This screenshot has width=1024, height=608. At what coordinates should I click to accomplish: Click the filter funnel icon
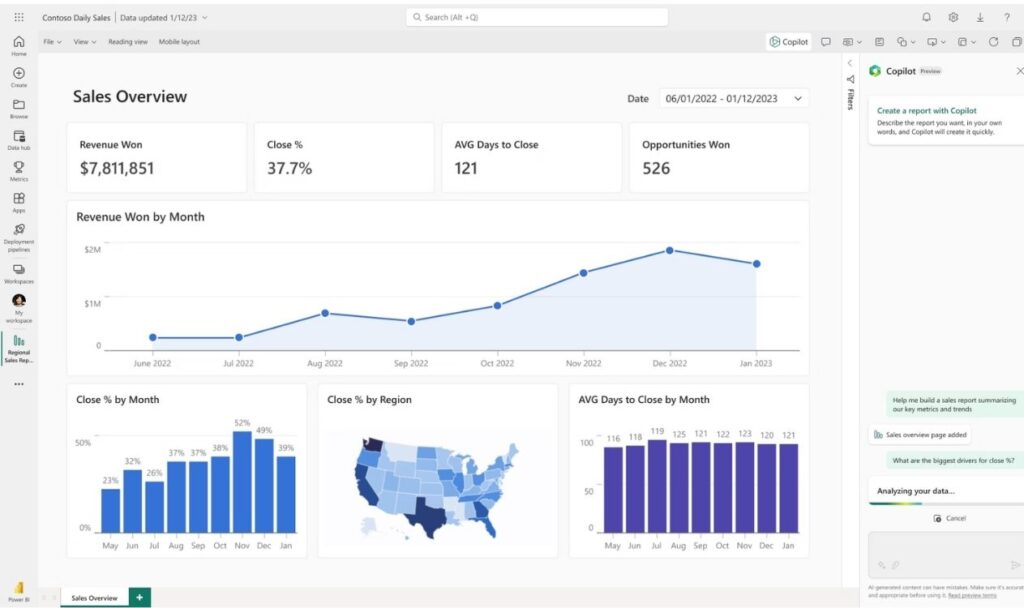point(850,79)
